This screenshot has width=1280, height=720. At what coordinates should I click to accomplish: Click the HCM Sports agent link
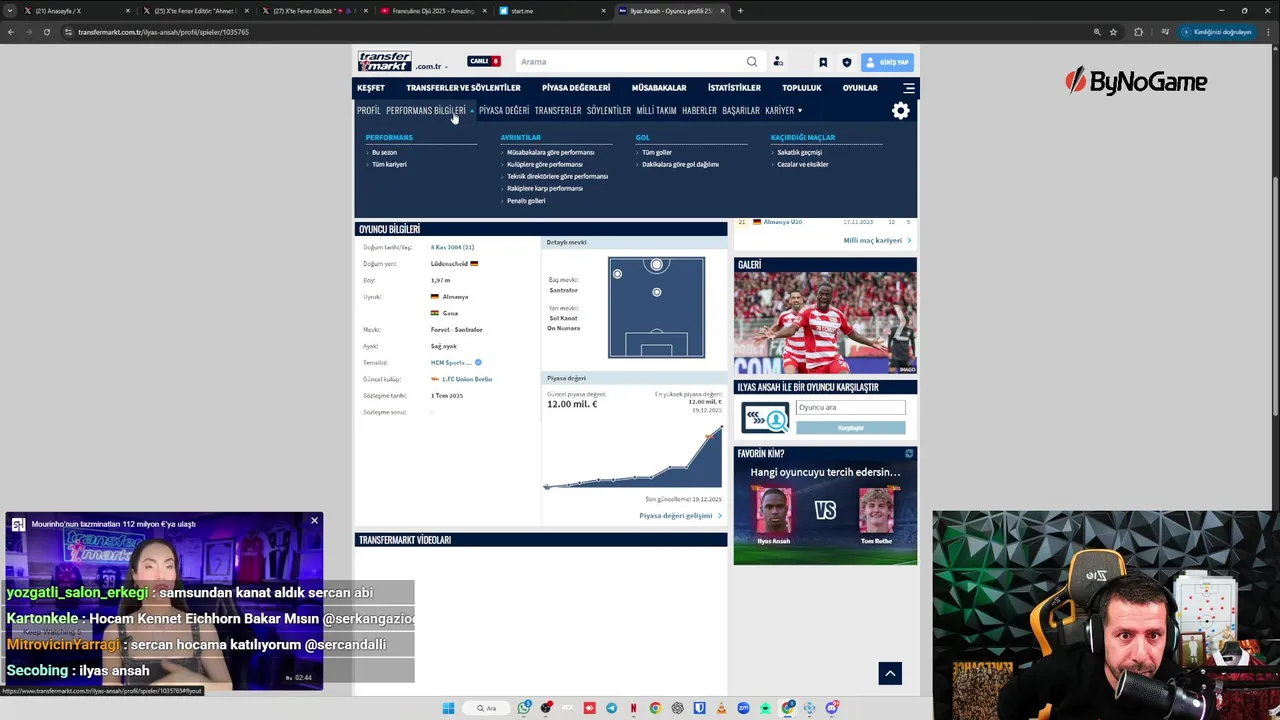[x=451, y=362]
